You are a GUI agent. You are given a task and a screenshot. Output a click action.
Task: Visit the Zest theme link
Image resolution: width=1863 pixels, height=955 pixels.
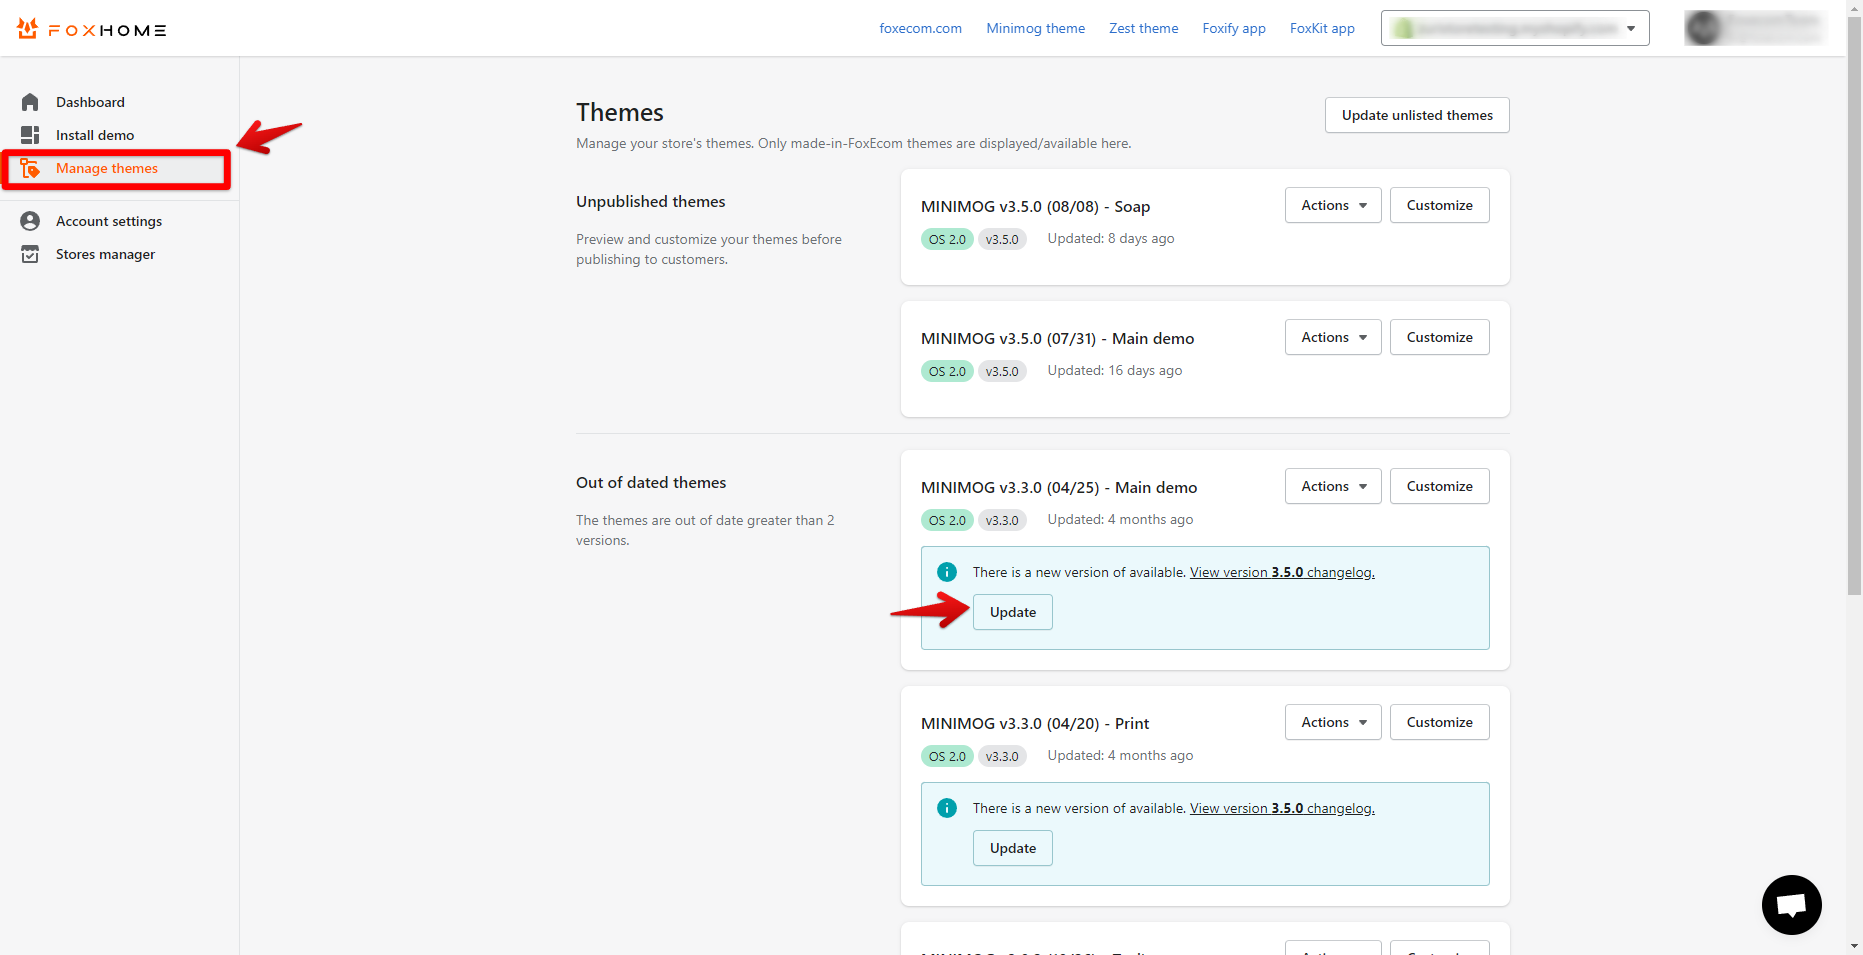click(x=1143, y=28)
